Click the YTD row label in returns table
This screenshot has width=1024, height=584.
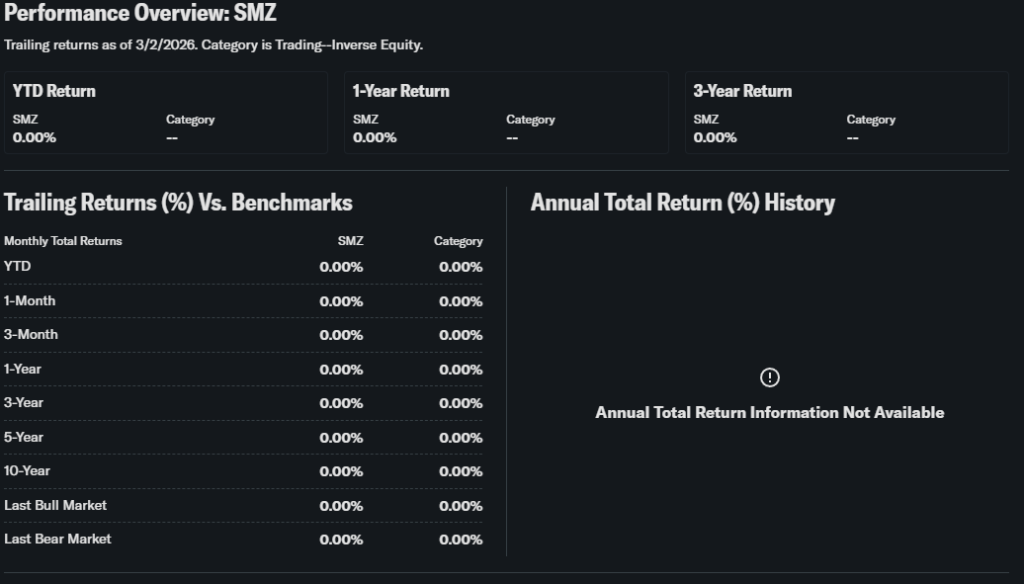pyautogui.click(x=17, y=267)
